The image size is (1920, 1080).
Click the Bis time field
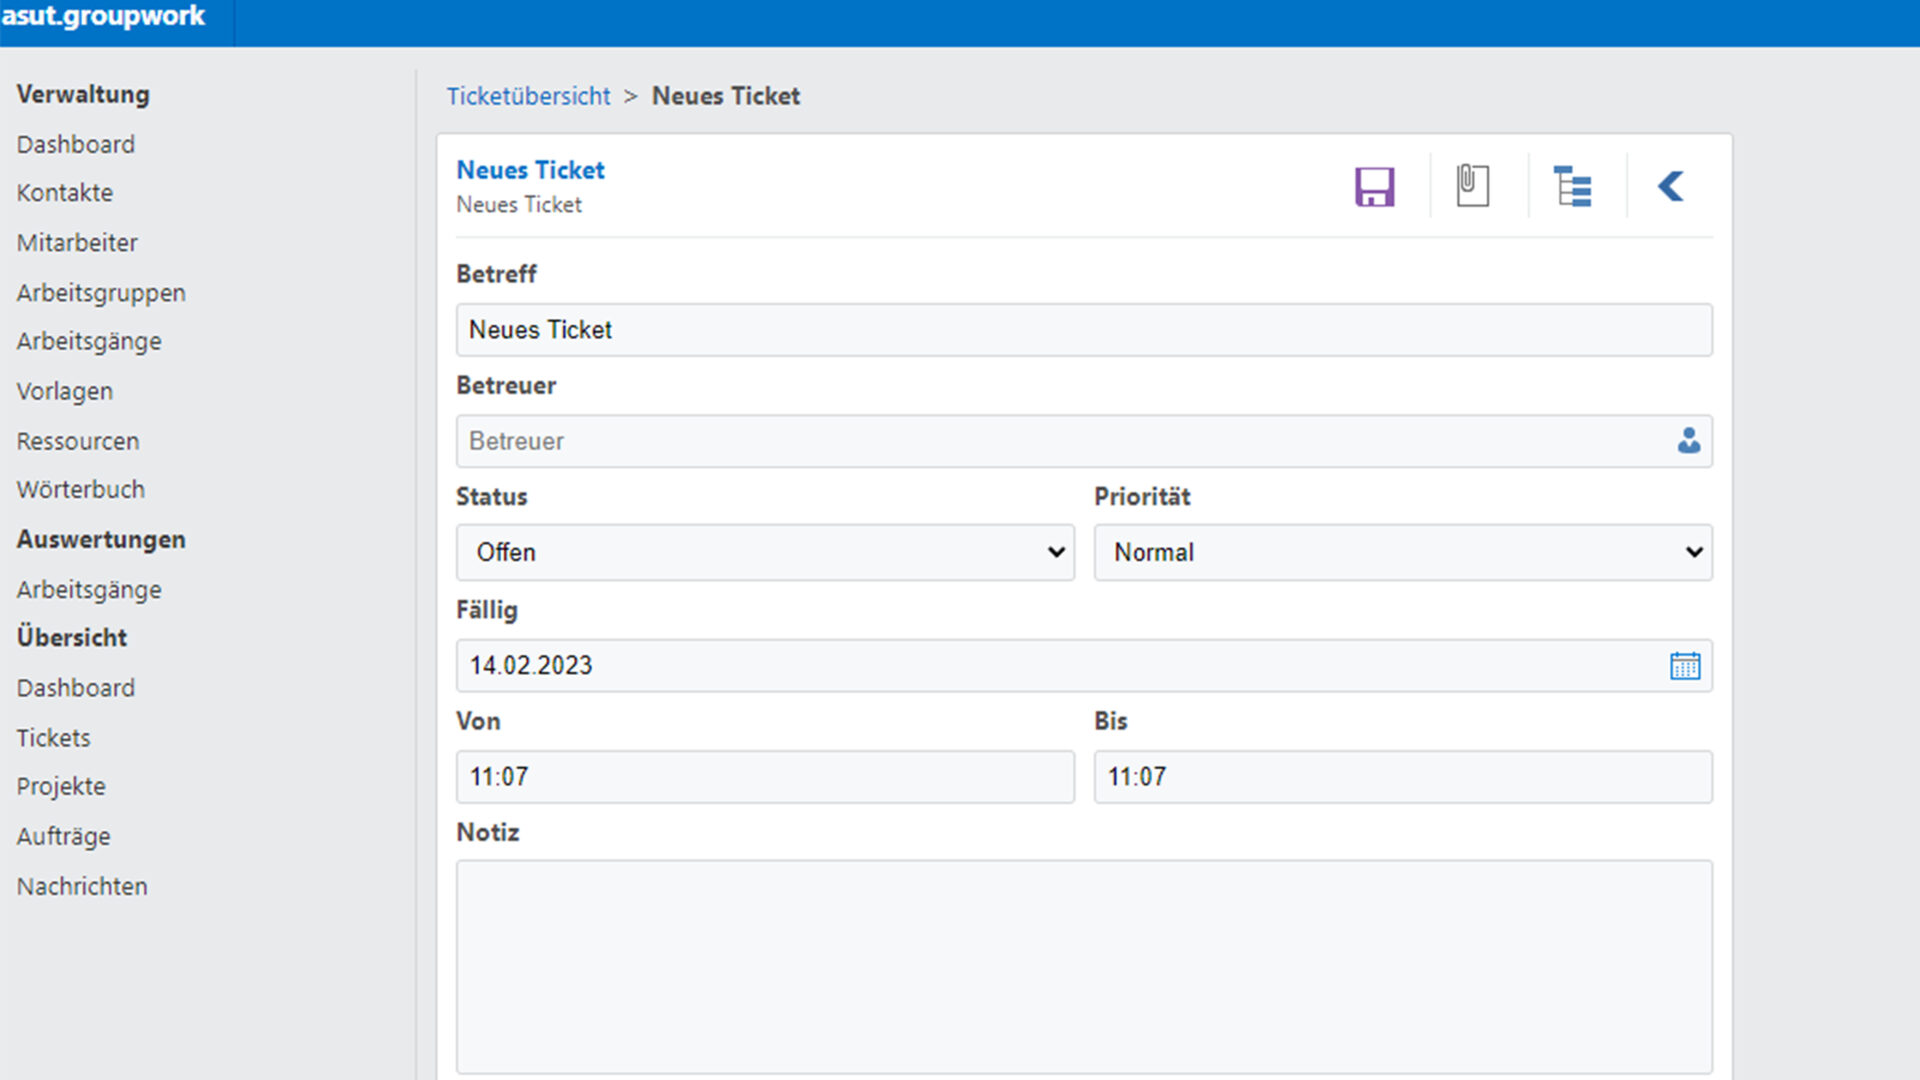click(1402, 777)
